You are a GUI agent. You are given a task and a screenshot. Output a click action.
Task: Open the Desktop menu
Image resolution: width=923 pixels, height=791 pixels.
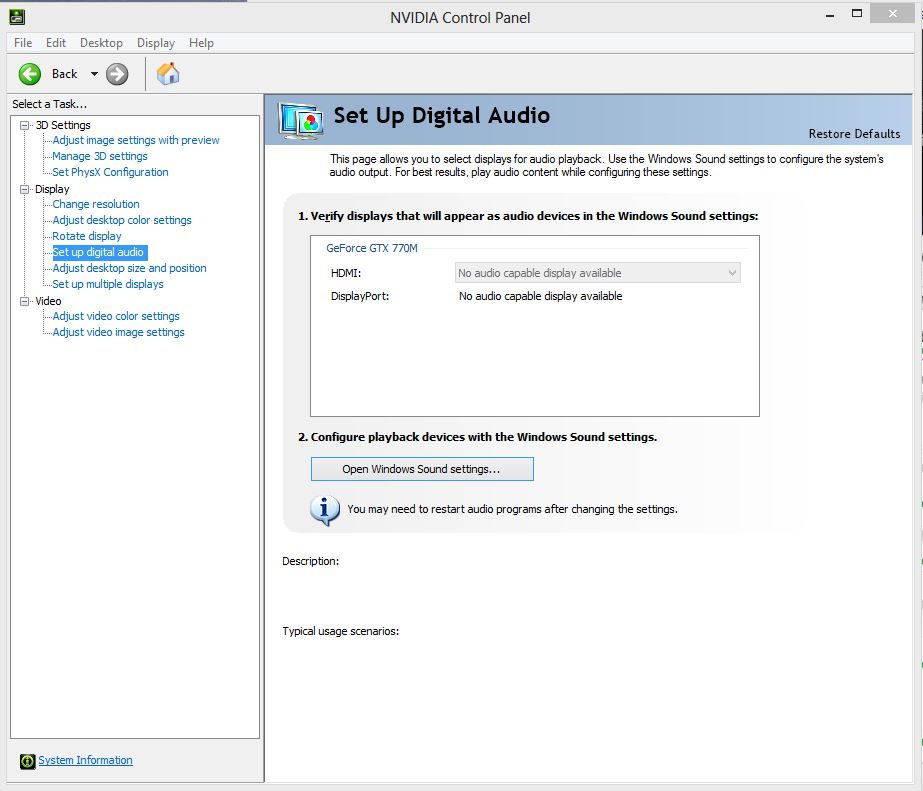tap(101, 43)
